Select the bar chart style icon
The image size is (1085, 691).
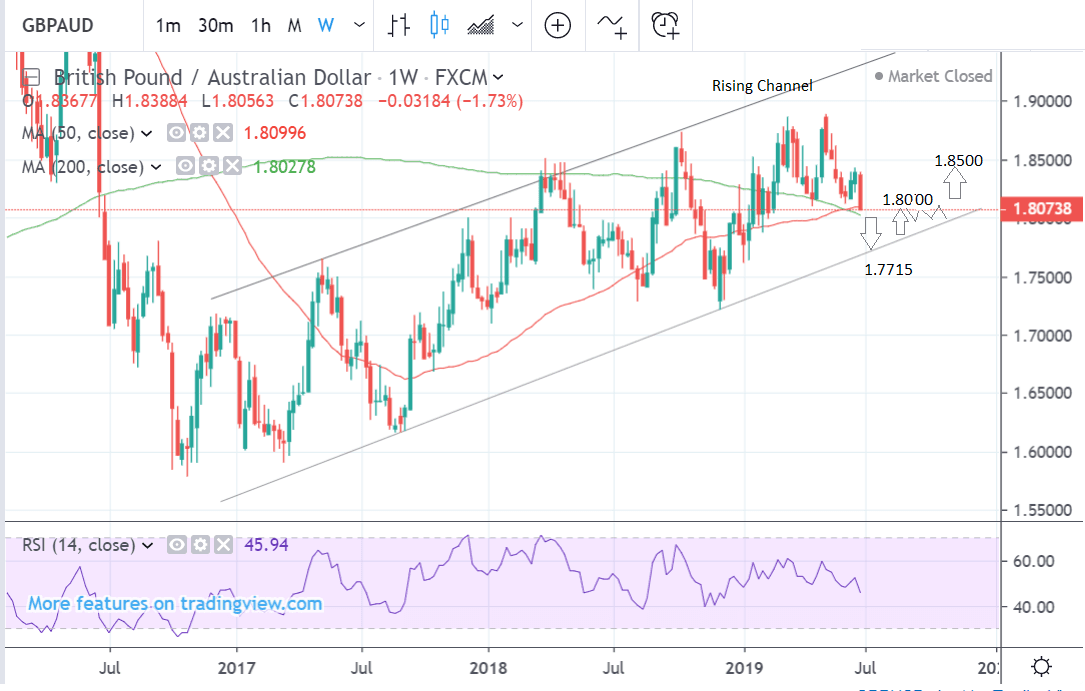click(400, 25)
